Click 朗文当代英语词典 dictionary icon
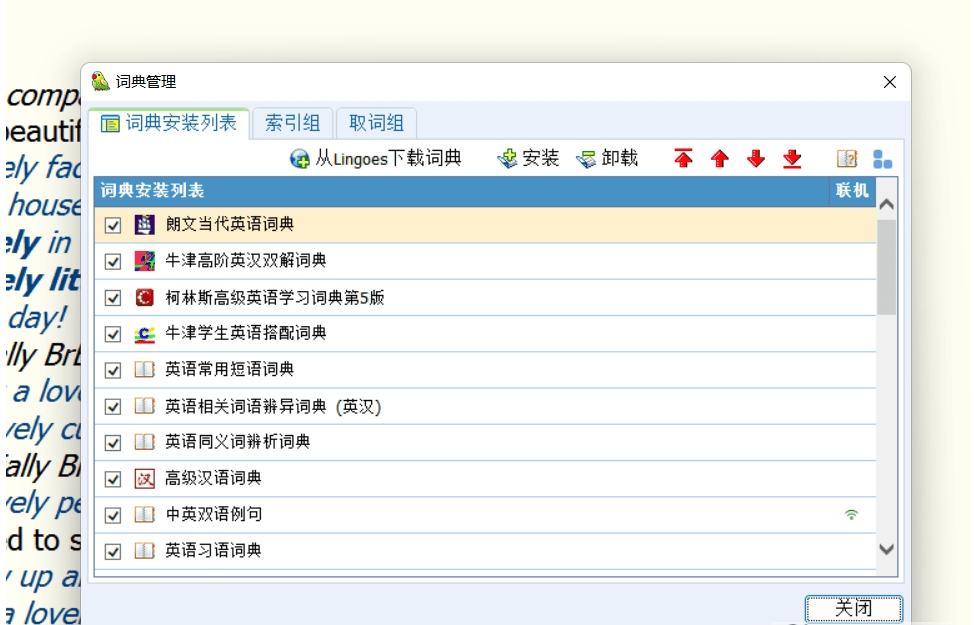Screen dimensions: 974x625 (145, 224)
